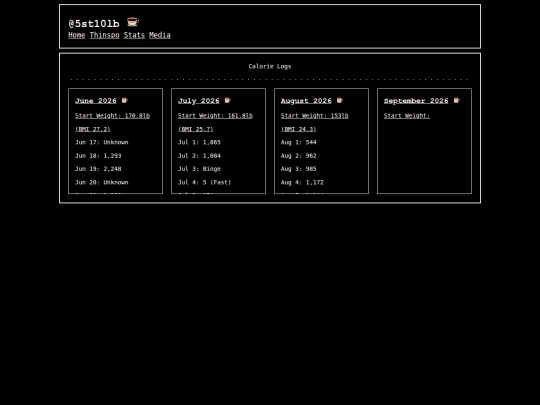The image size is (540, 405).
Task: Select the Jun 18: 1,293 entry
Action: pos(98,156)
